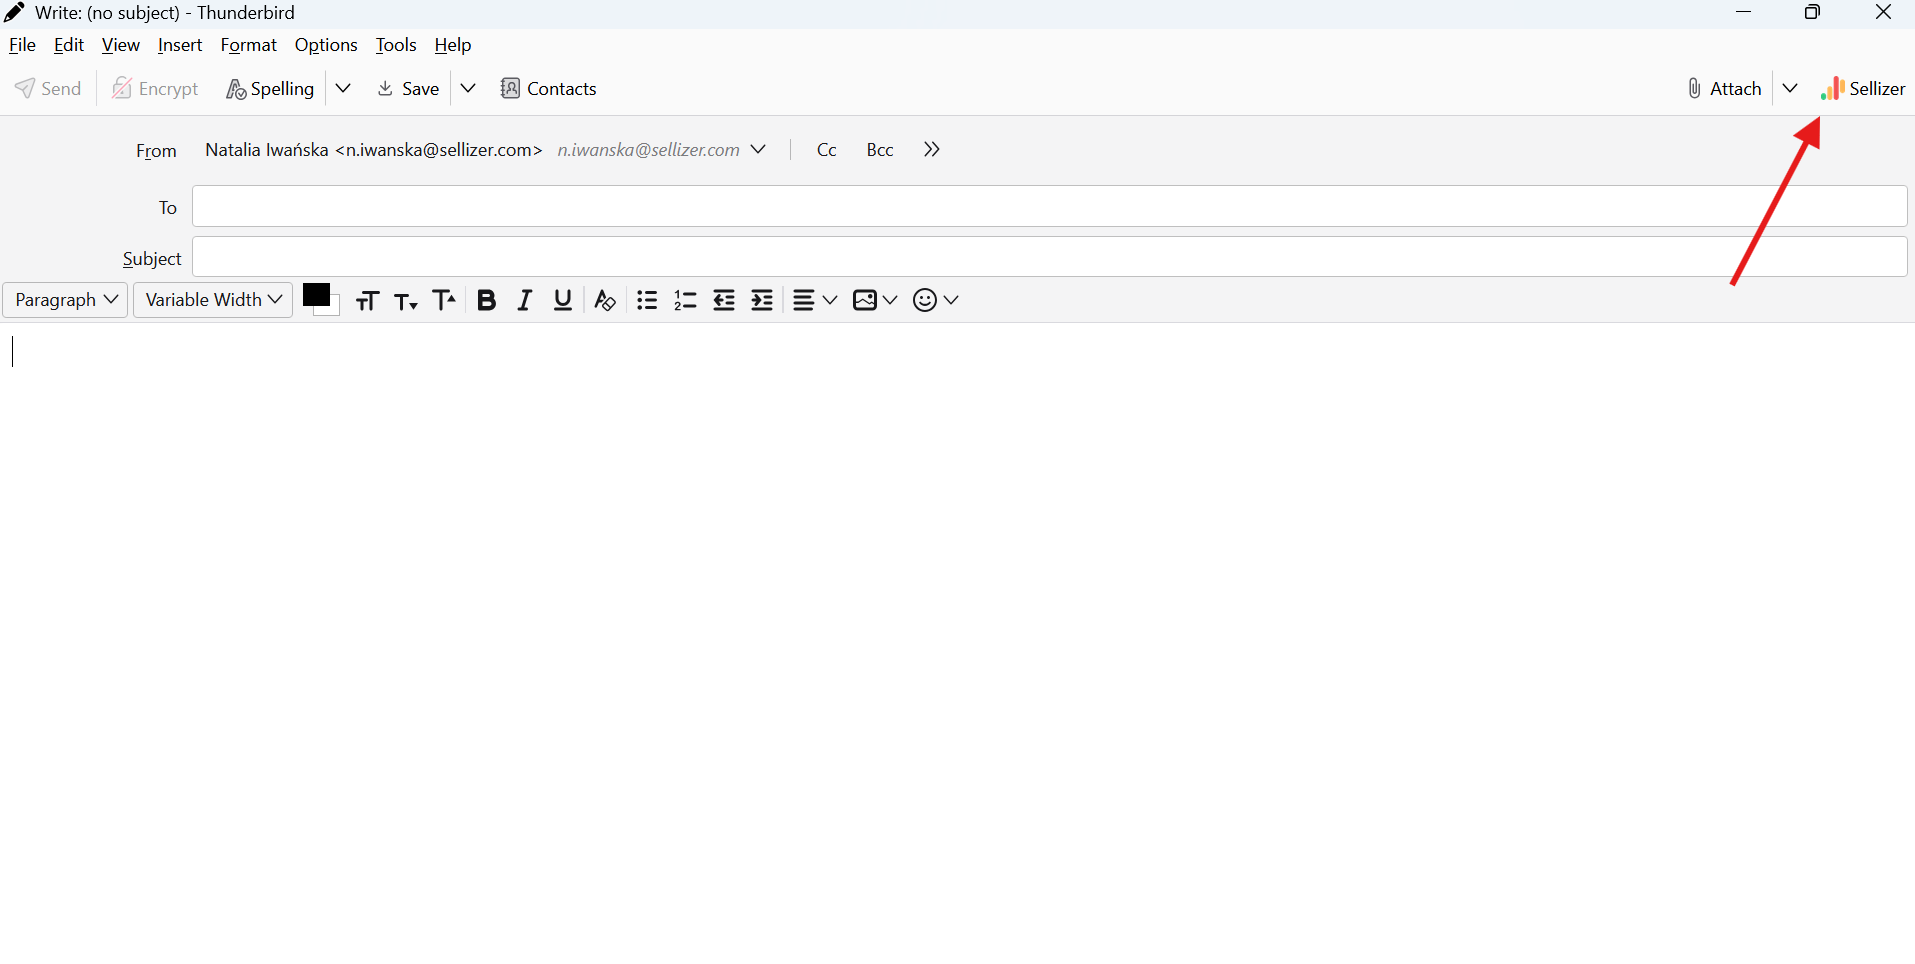Show the Cc address field

tap(827, 149)
